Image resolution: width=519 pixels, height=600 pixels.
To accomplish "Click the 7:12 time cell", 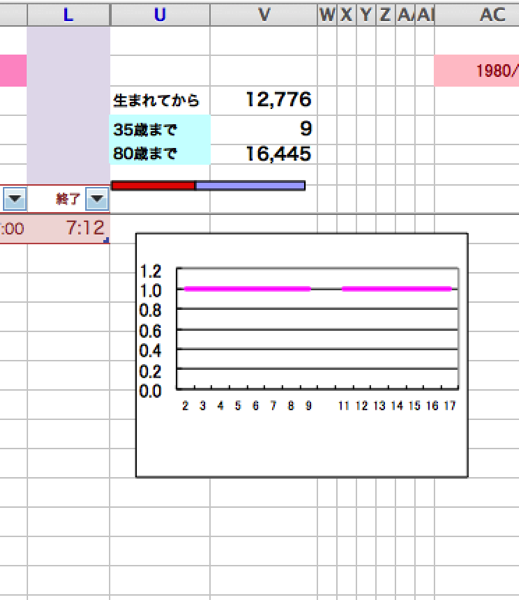I will pos(69,228).
